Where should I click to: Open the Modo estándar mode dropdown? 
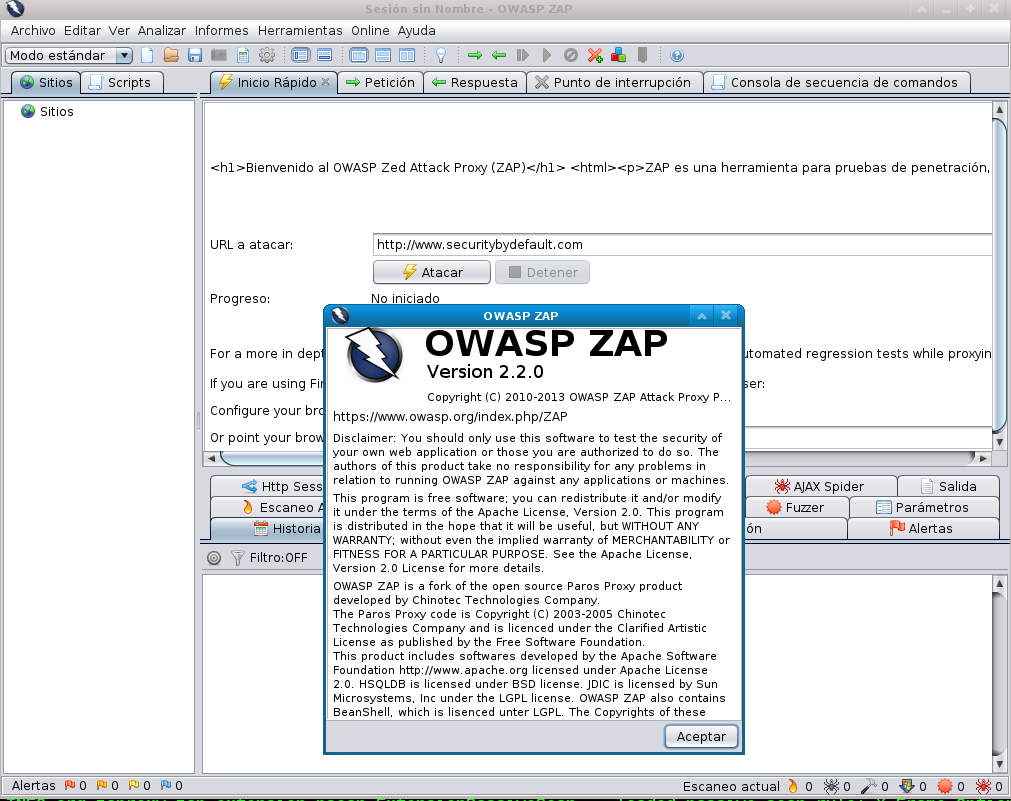125,55
